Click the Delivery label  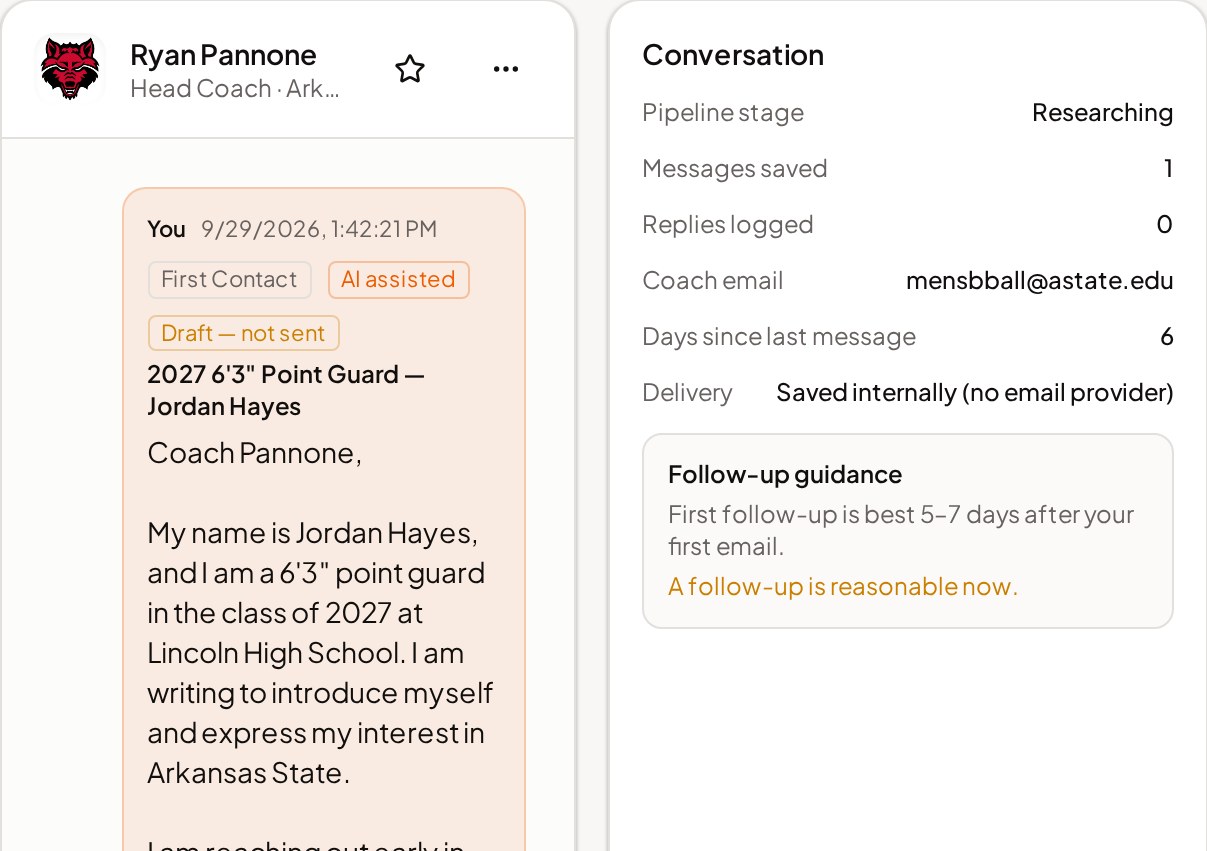[x=687, y=393]
